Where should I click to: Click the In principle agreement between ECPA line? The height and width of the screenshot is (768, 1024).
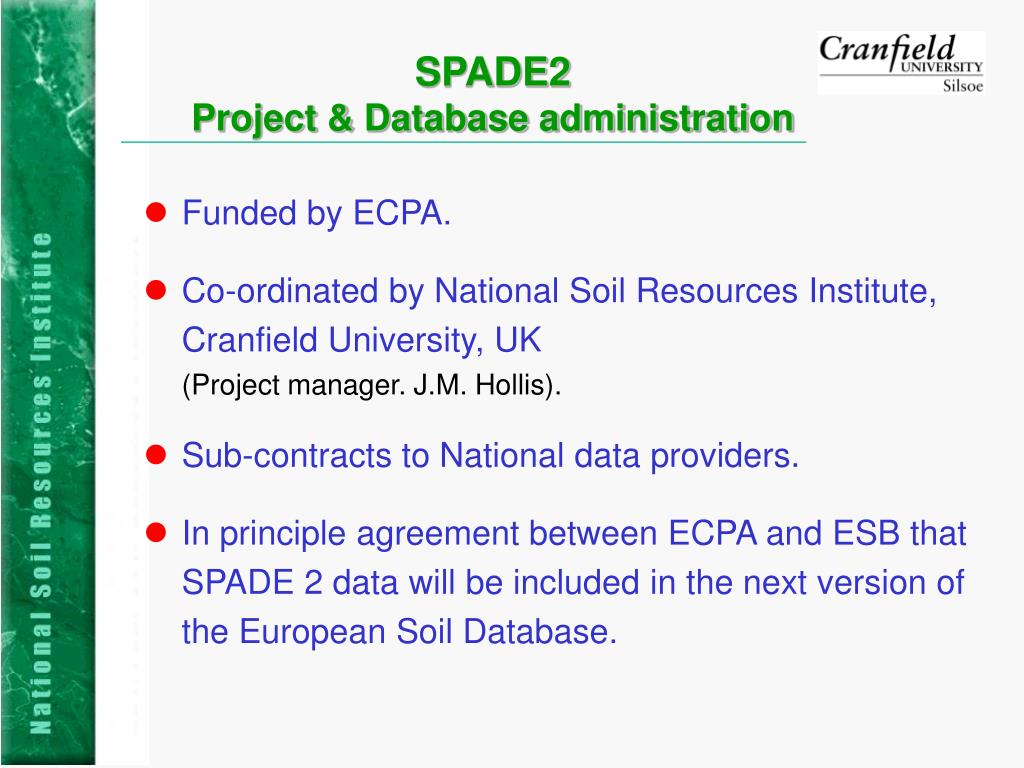[x=573, y=534]
